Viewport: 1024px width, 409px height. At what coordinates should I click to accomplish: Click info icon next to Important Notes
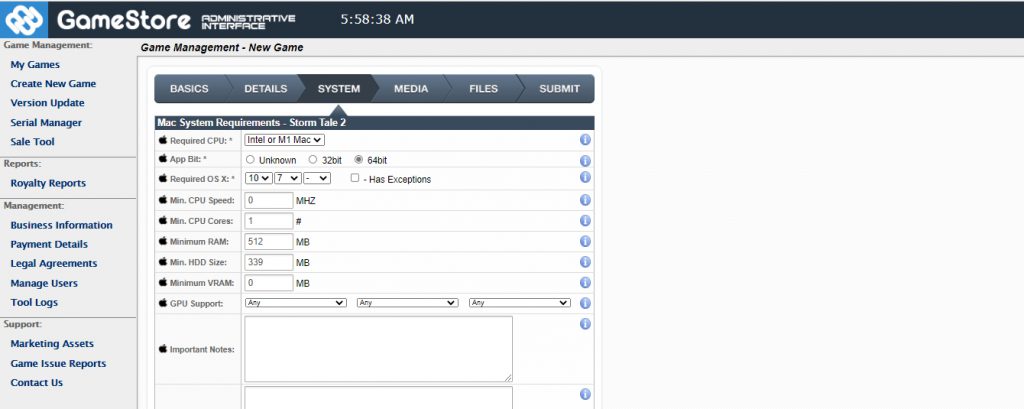(585, 324)
